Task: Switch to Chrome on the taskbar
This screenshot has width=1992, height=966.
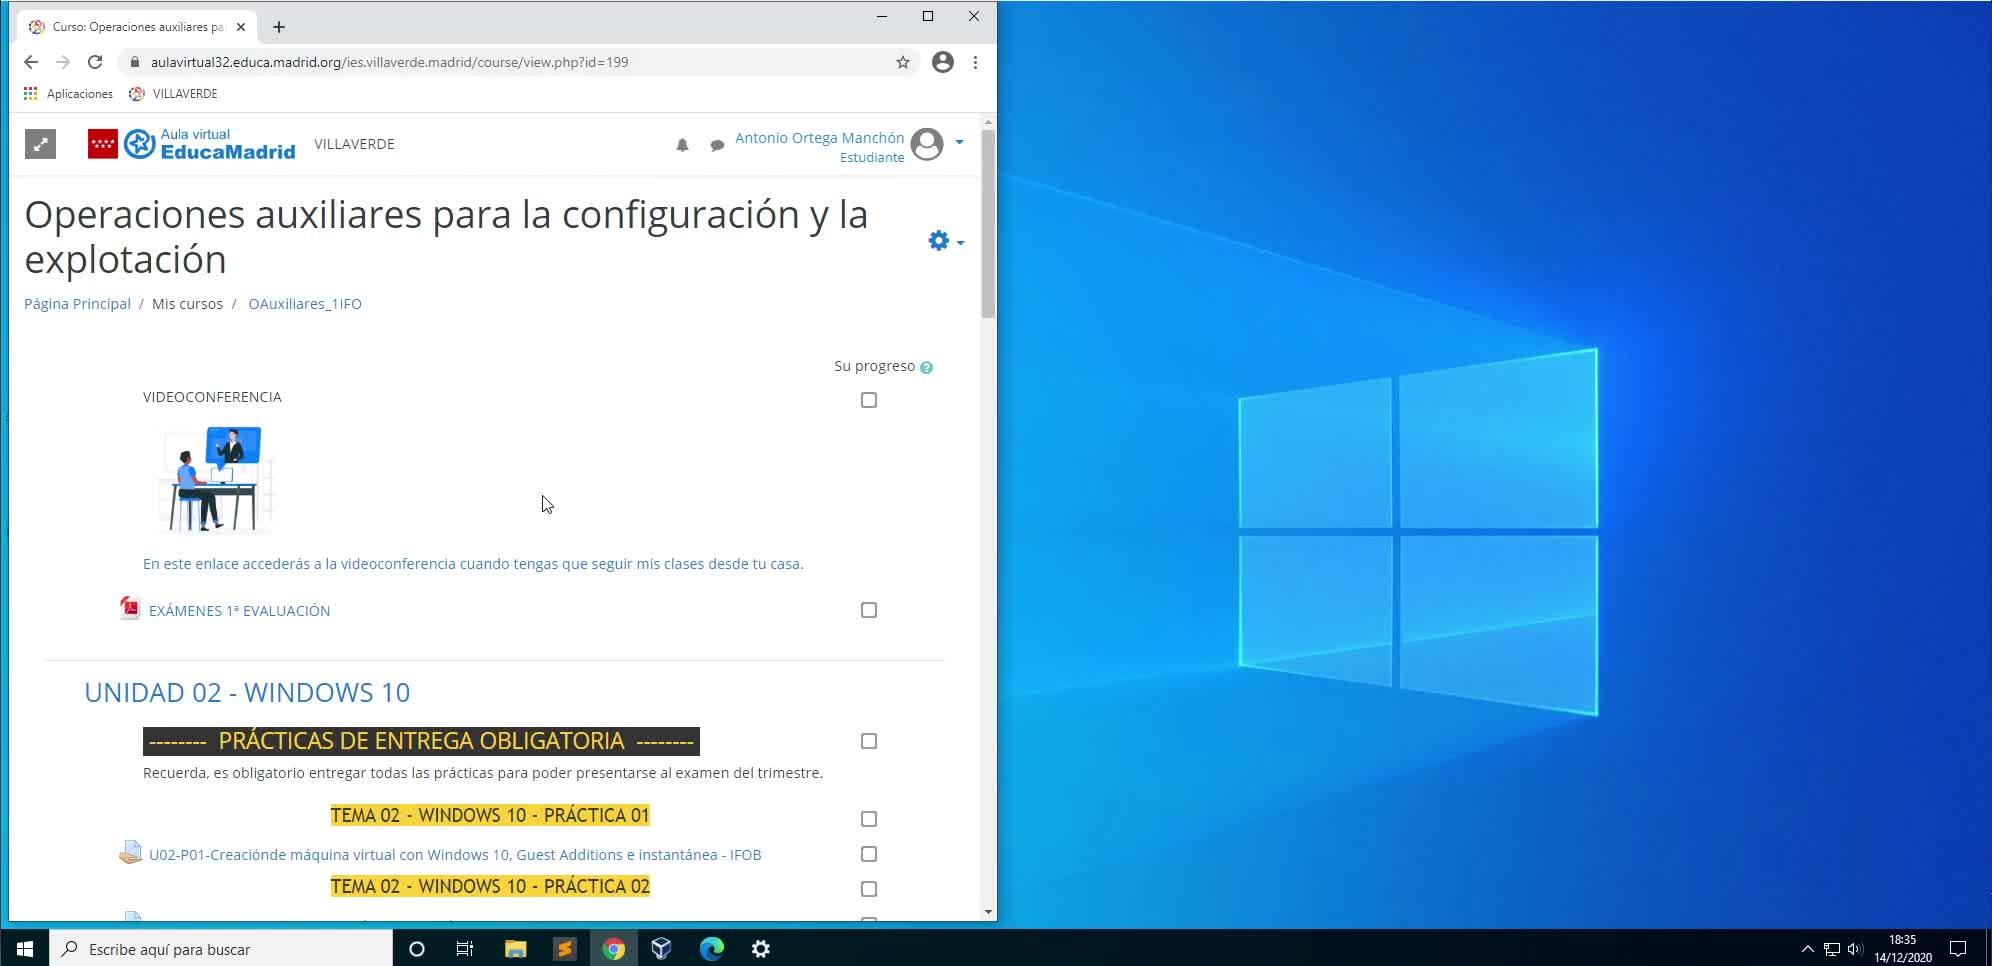Action: point(613,948)
